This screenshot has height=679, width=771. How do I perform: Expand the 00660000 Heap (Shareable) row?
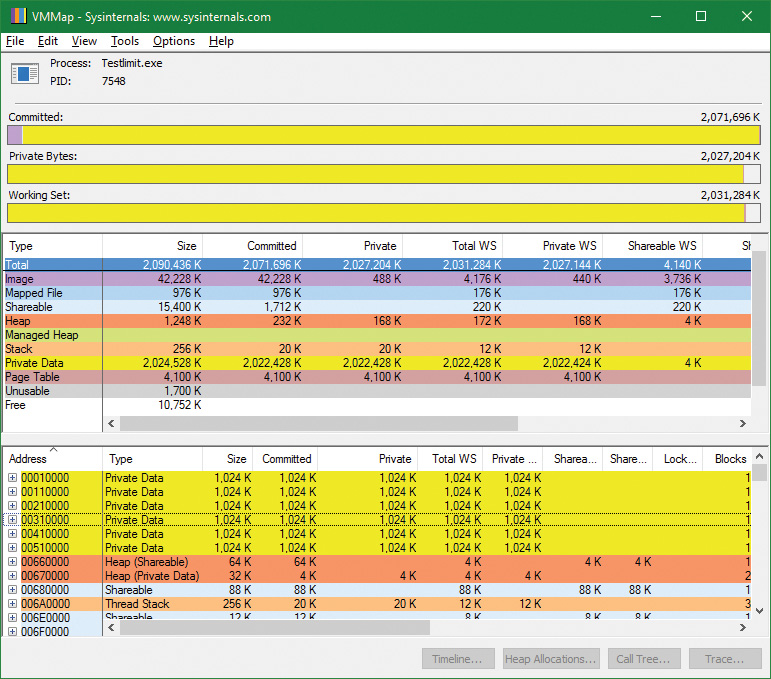pyautogui.click(x=13, y=562)
